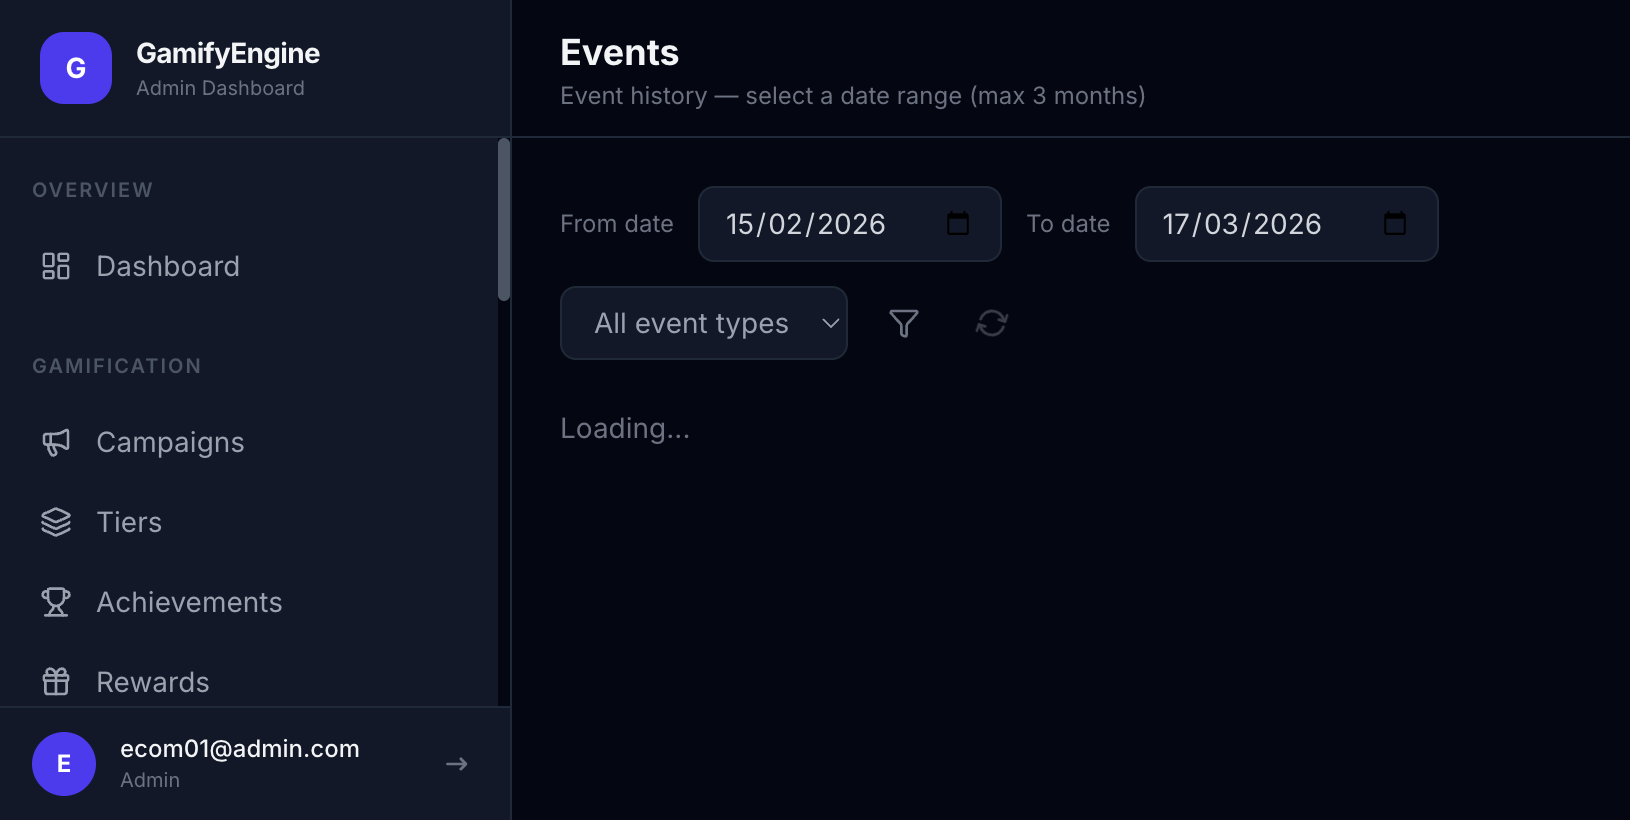Open the All event types dropdown

coord(703,323)
